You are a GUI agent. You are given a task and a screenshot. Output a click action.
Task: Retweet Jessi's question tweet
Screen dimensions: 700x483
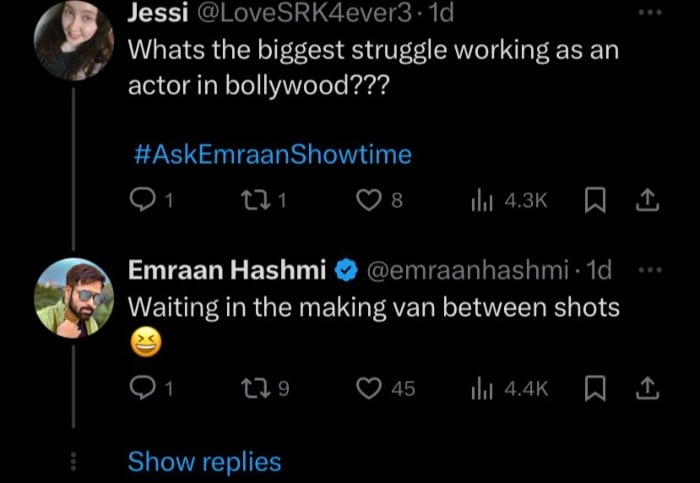click(x=254, y=200)
